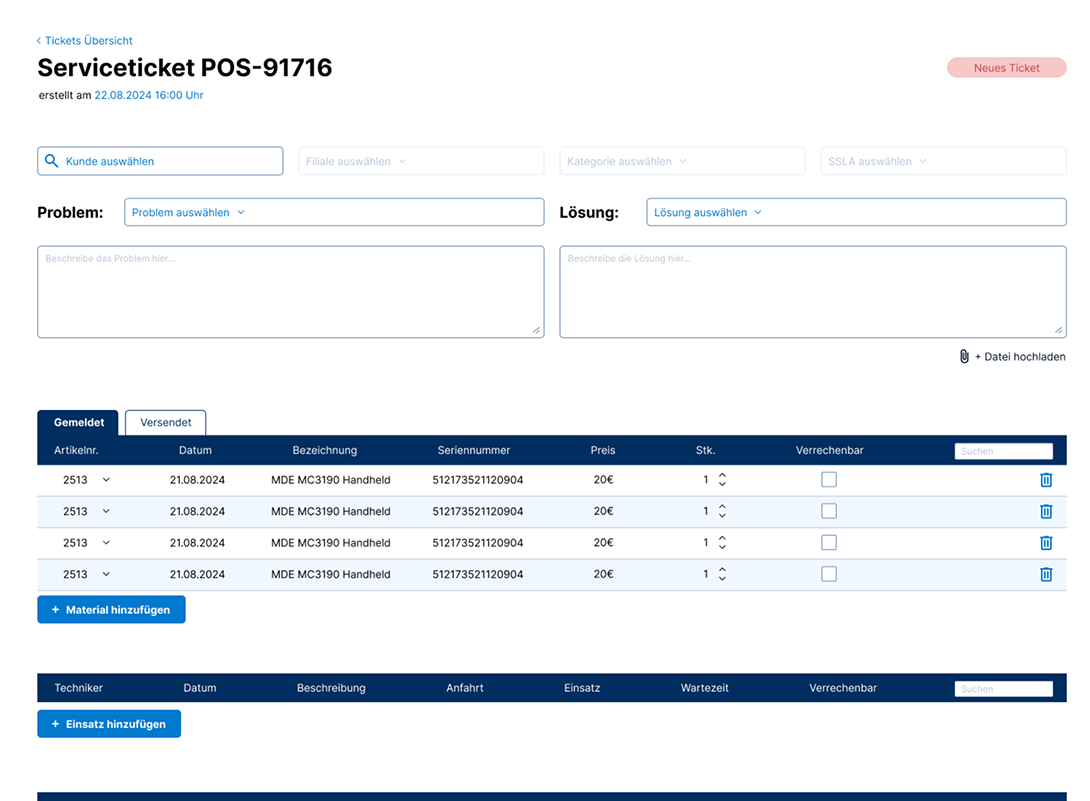Screen dimensions: 1090x801
Task: Click the Neues Ticket status badge
Action: (x=1006, y=68)
